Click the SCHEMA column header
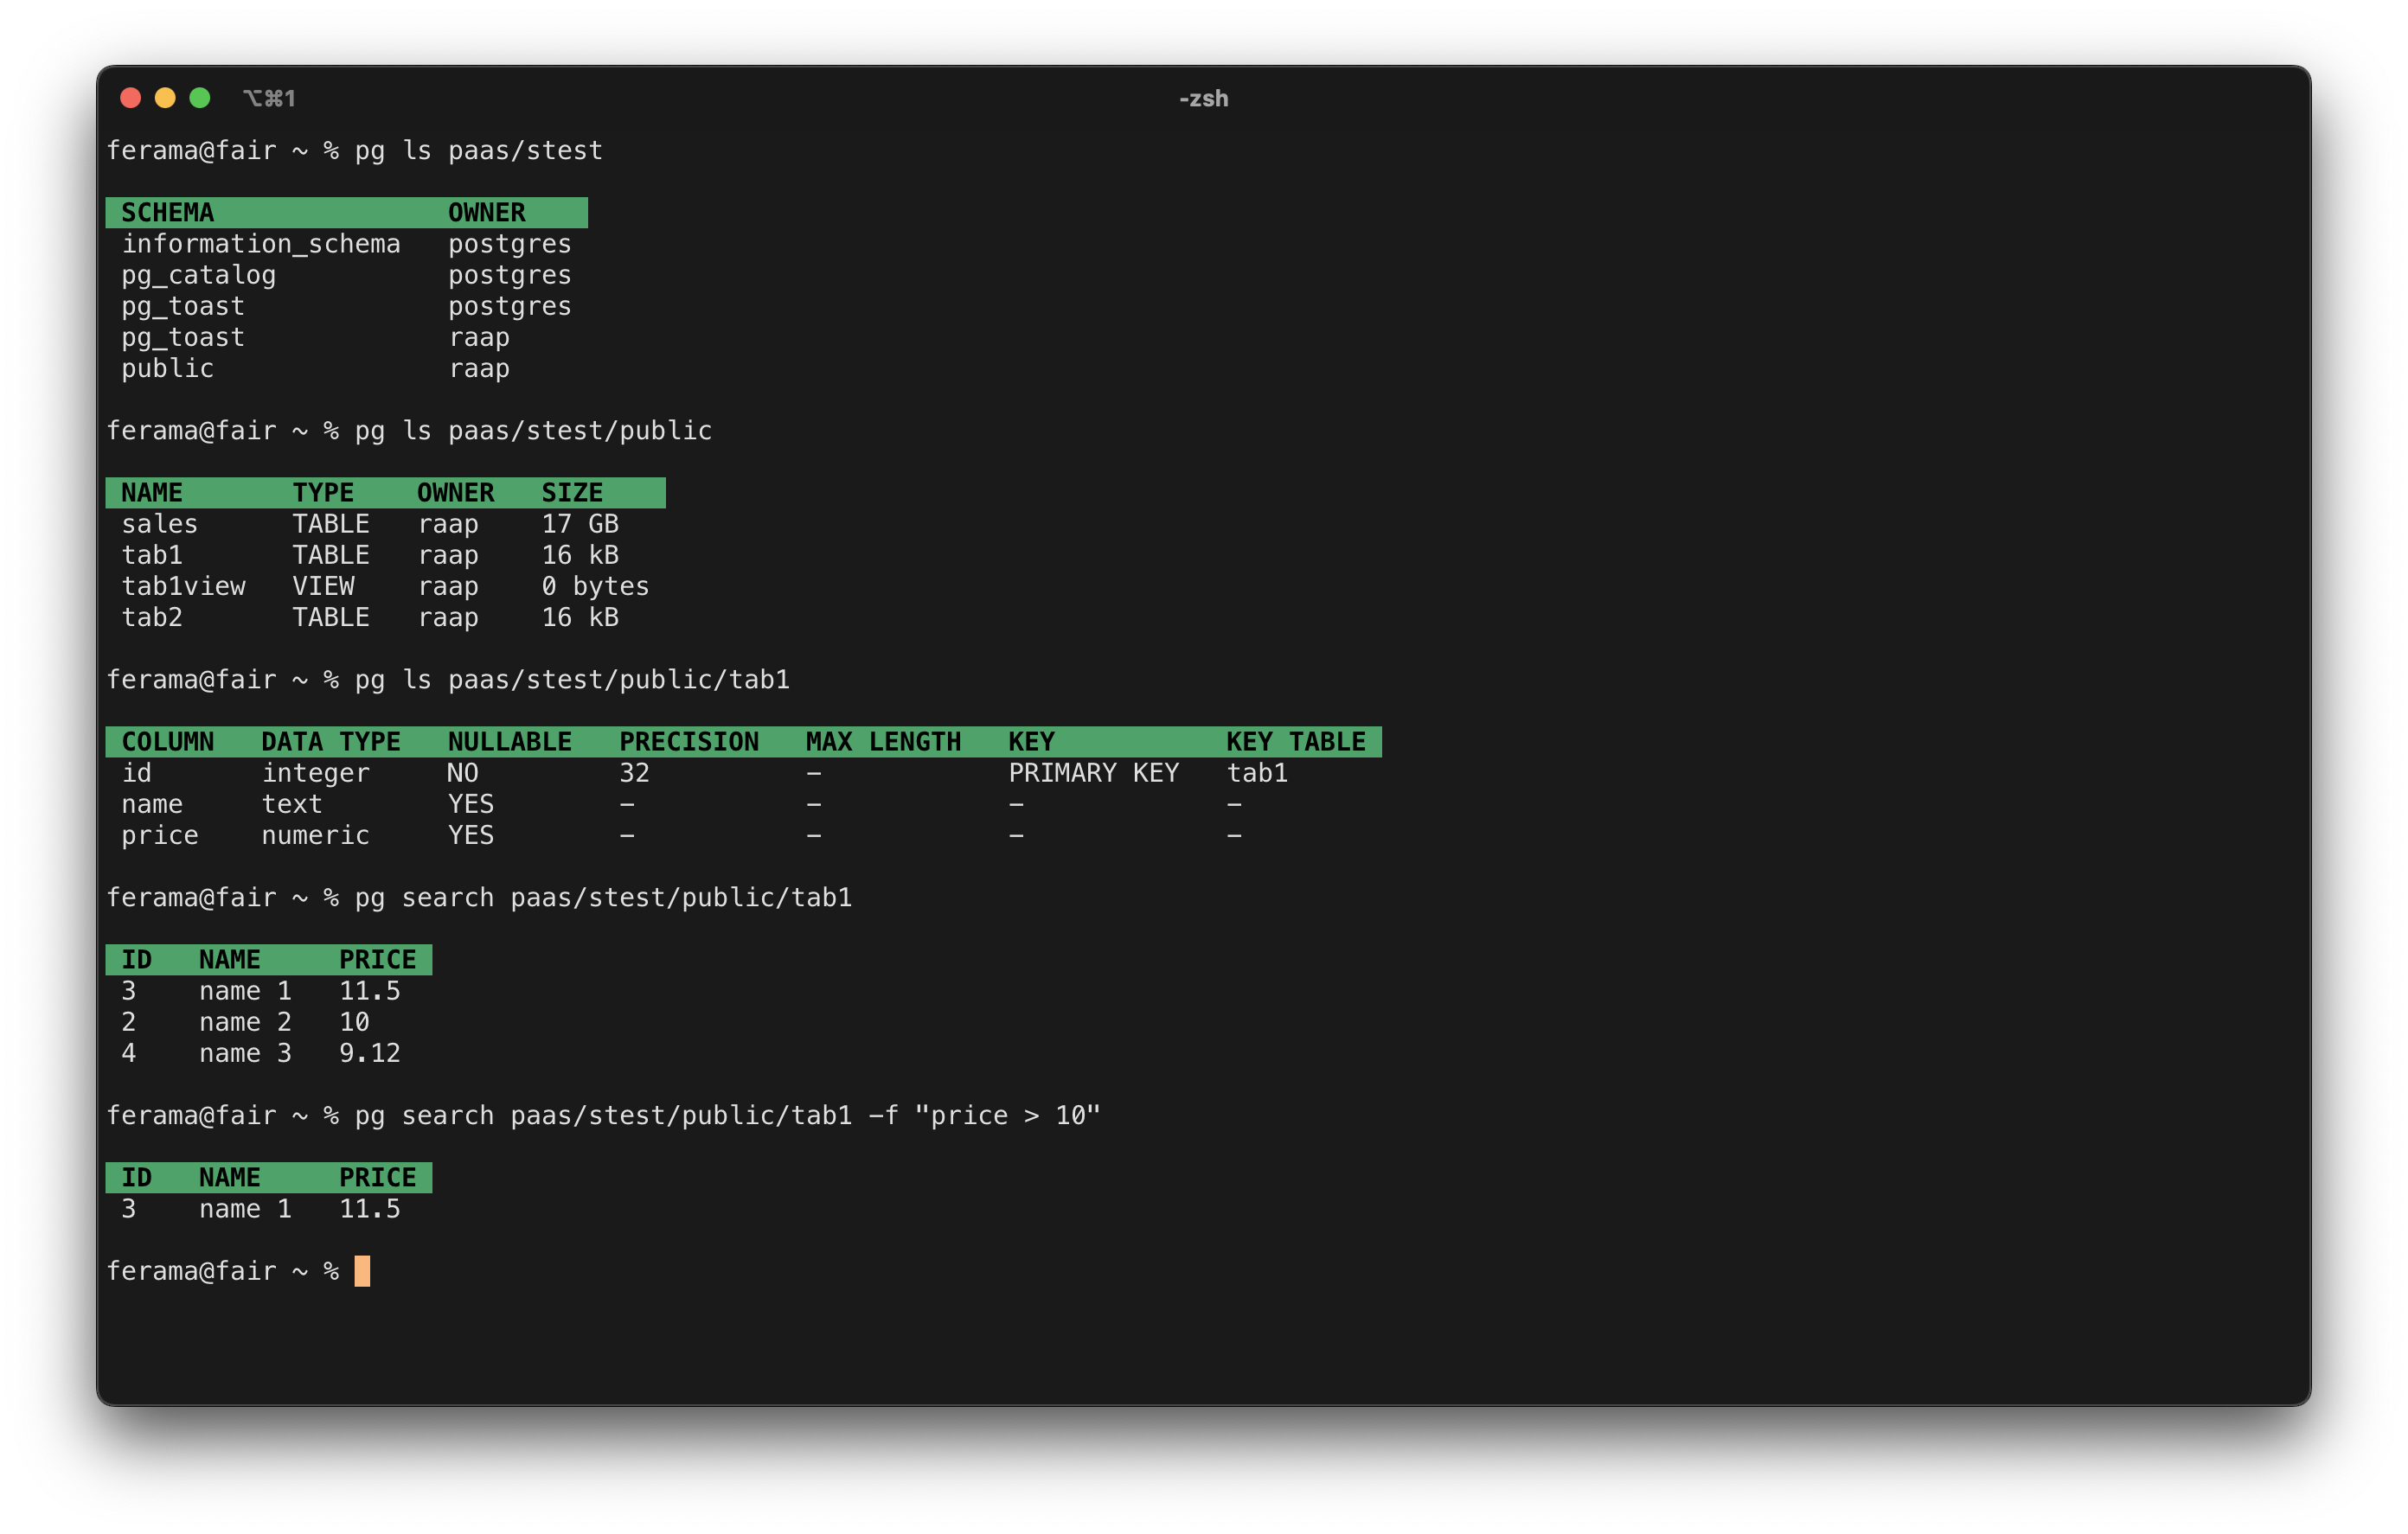Image resolution: width=2408 pixels, height=1534 pixels. click(x=167, y=213)
